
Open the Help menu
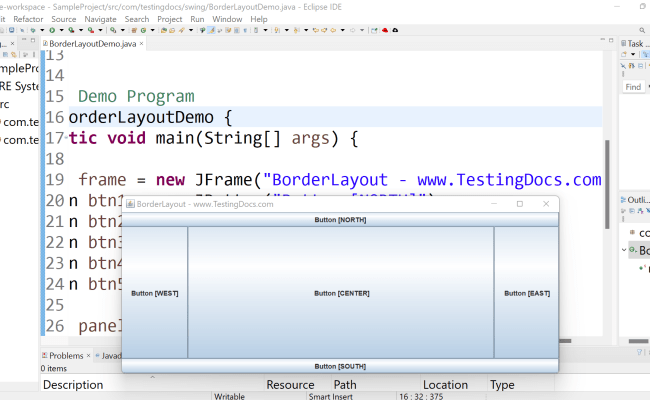pos(259,19)
